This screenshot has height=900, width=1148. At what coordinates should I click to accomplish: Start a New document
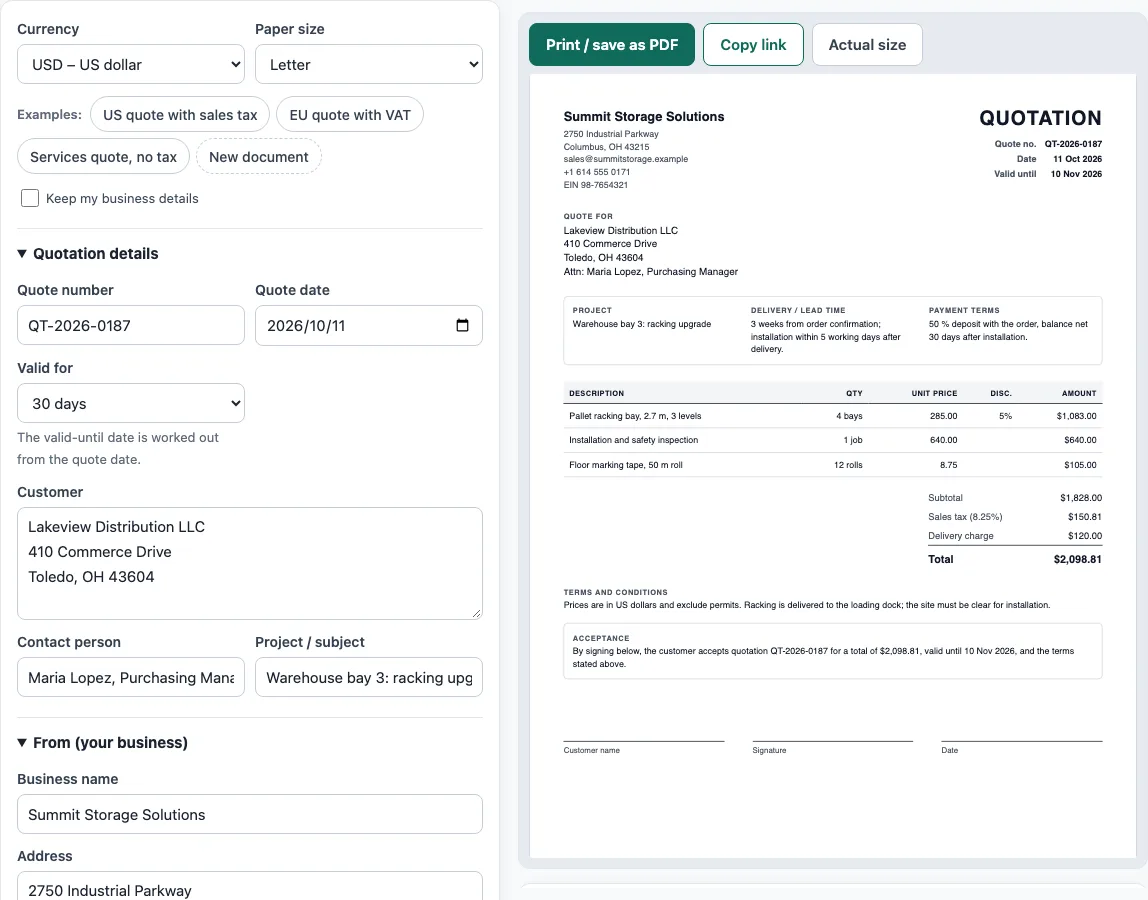point(258,157)
